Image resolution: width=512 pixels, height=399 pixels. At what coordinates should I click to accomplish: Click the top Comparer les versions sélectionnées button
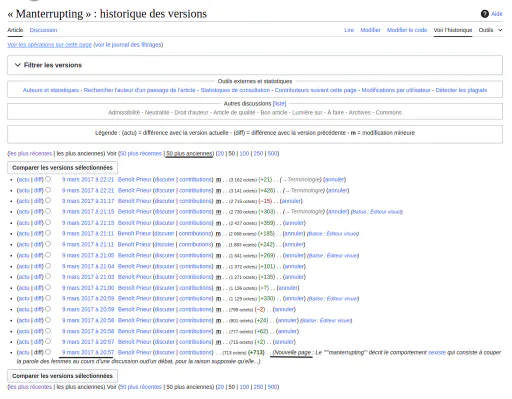(62, 168)
